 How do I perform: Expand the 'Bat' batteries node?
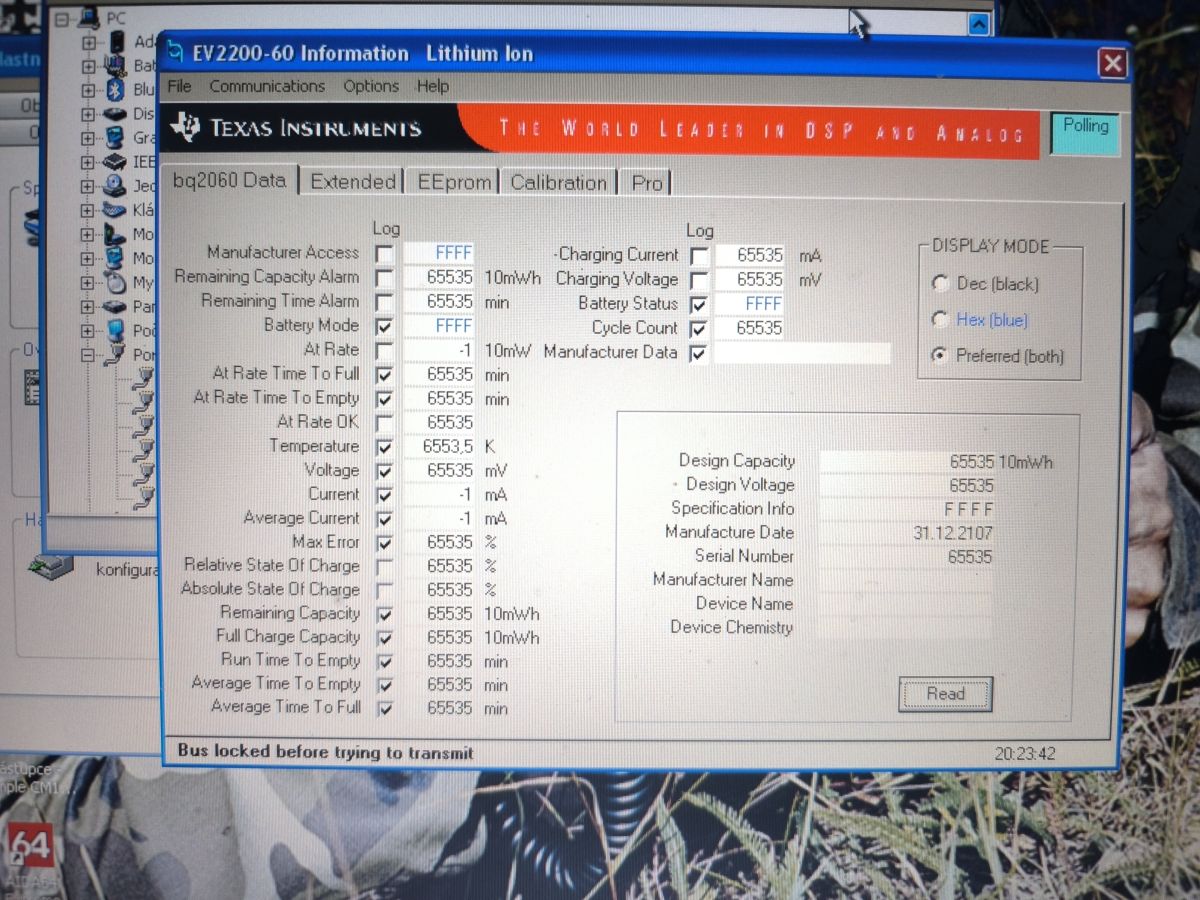[x=89, y=67]
